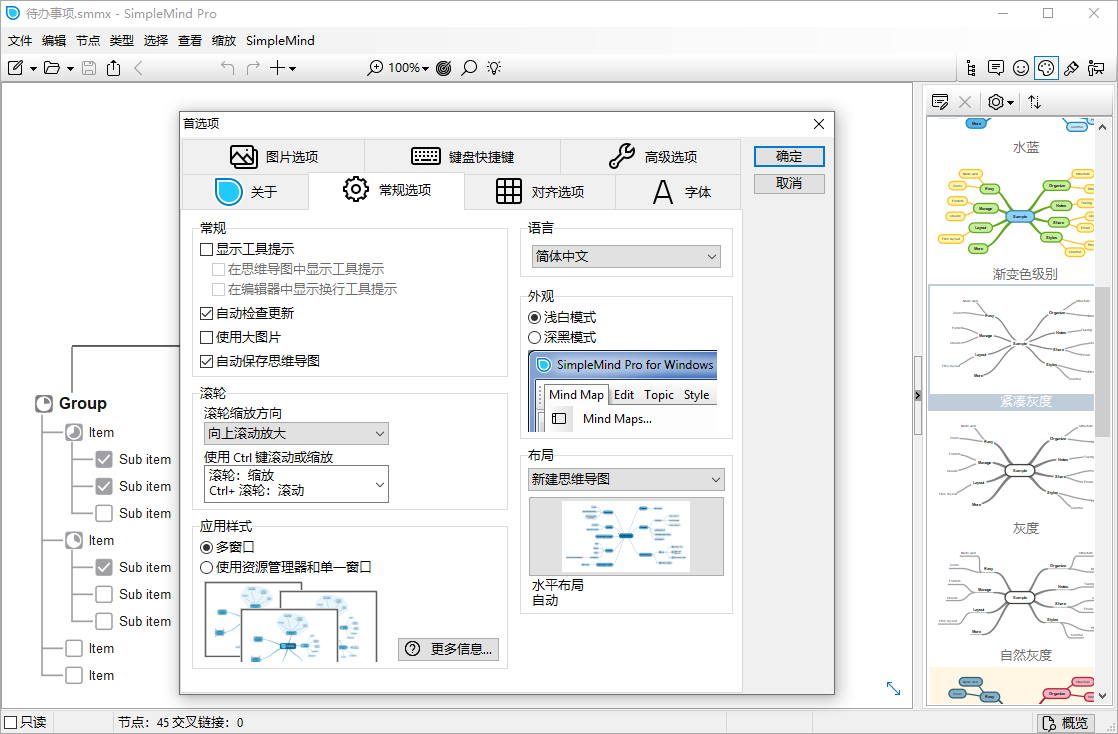
Task: Click the outline view icon on toolbar
Action: coord(971,67)
